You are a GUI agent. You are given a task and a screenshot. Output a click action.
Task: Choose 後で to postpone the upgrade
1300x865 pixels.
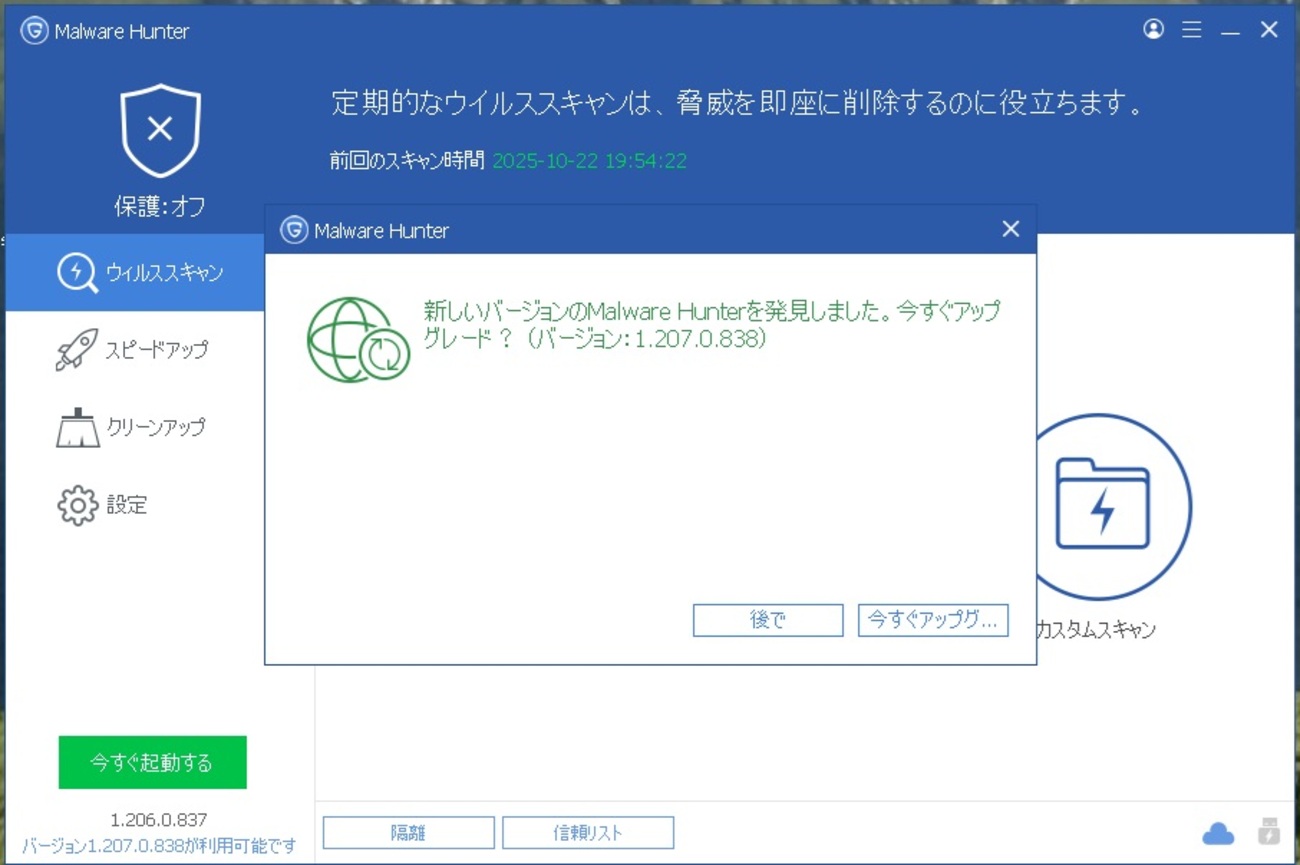coord(768,620)
